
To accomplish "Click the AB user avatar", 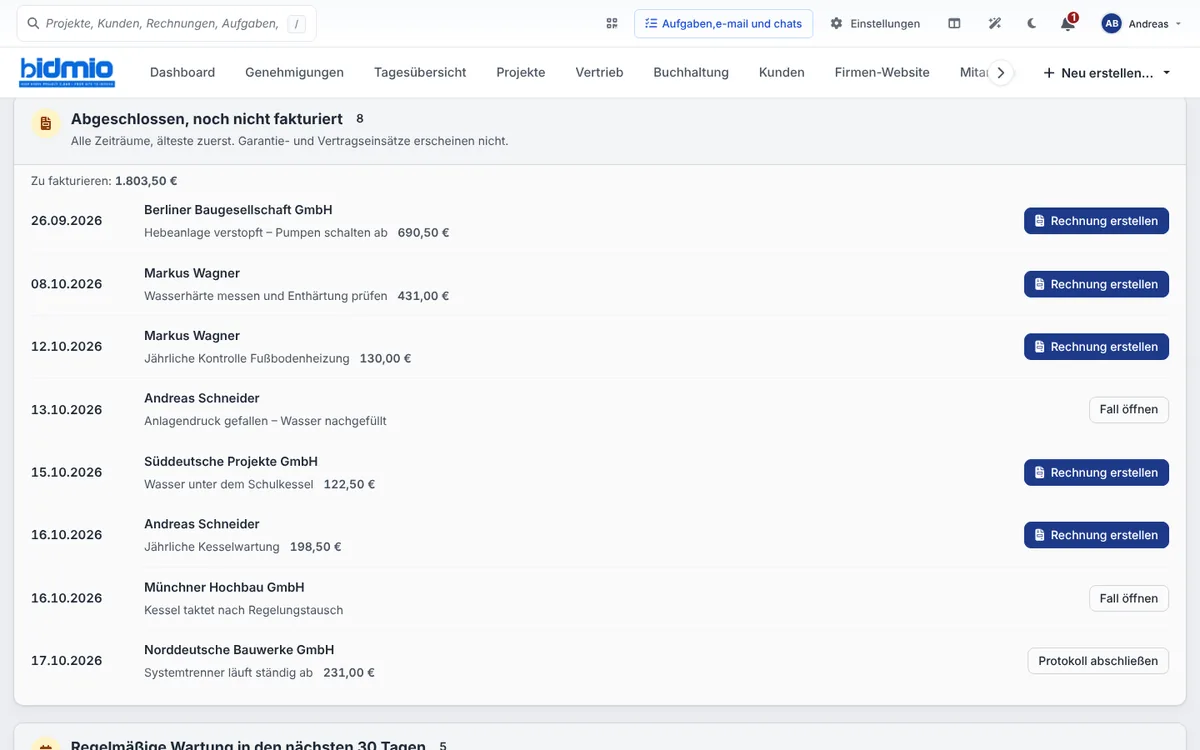I will coord(1111,23).
